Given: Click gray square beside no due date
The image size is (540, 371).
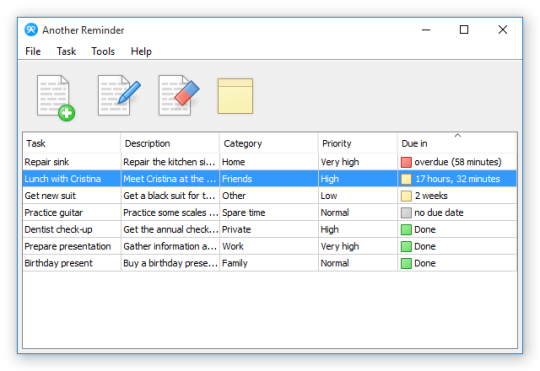Looking at the screenshot, I should point(406,213).
